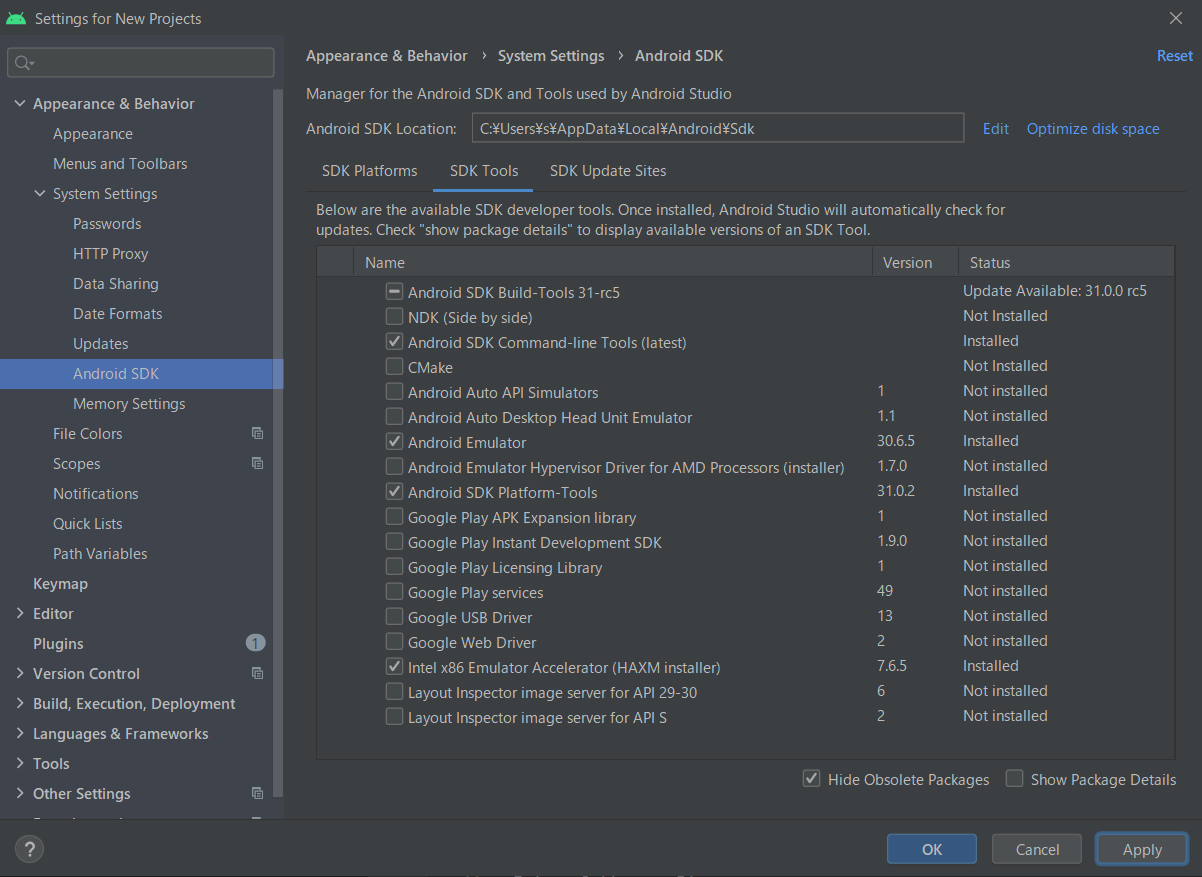Disable Hide Obsolete Packages
This screenshot has height=877, width=1202.
point(812,779)
